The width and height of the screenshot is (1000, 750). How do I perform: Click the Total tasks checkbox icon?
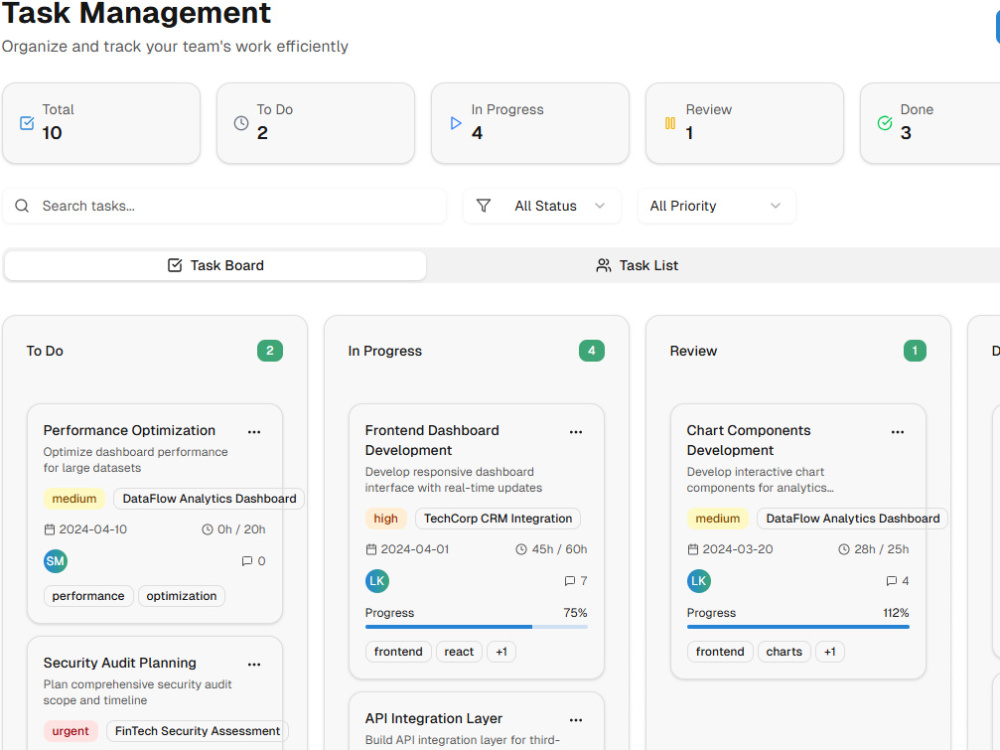tap(27, 123)
